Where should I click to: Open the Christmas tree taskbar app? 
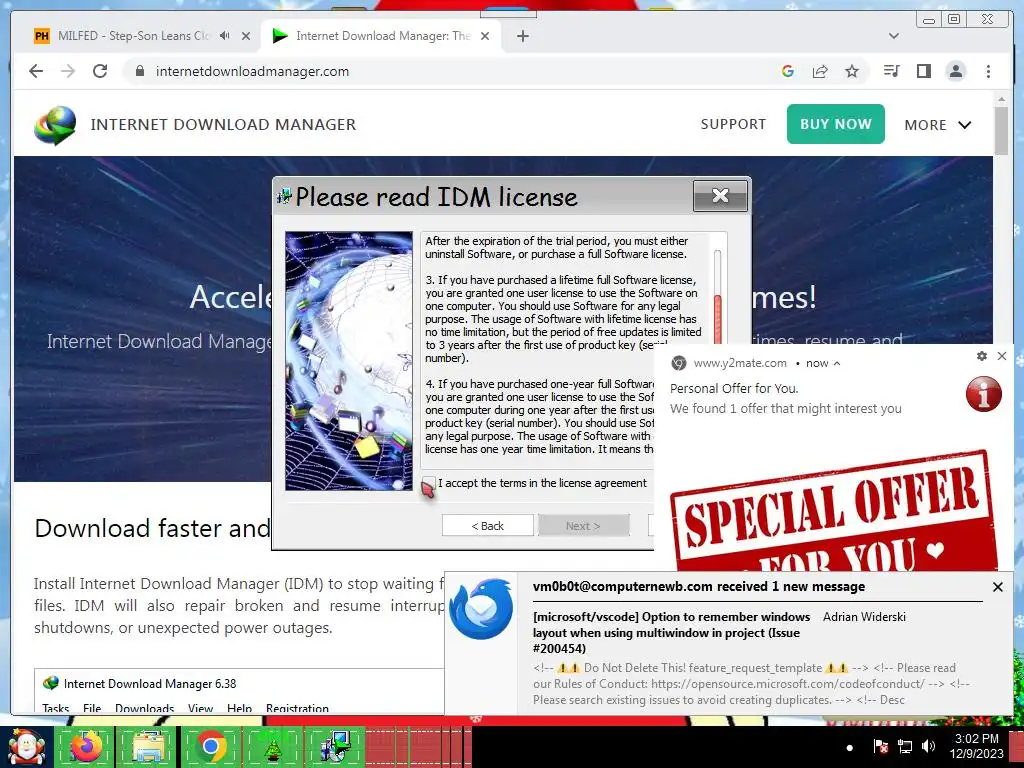click(272, 748)
